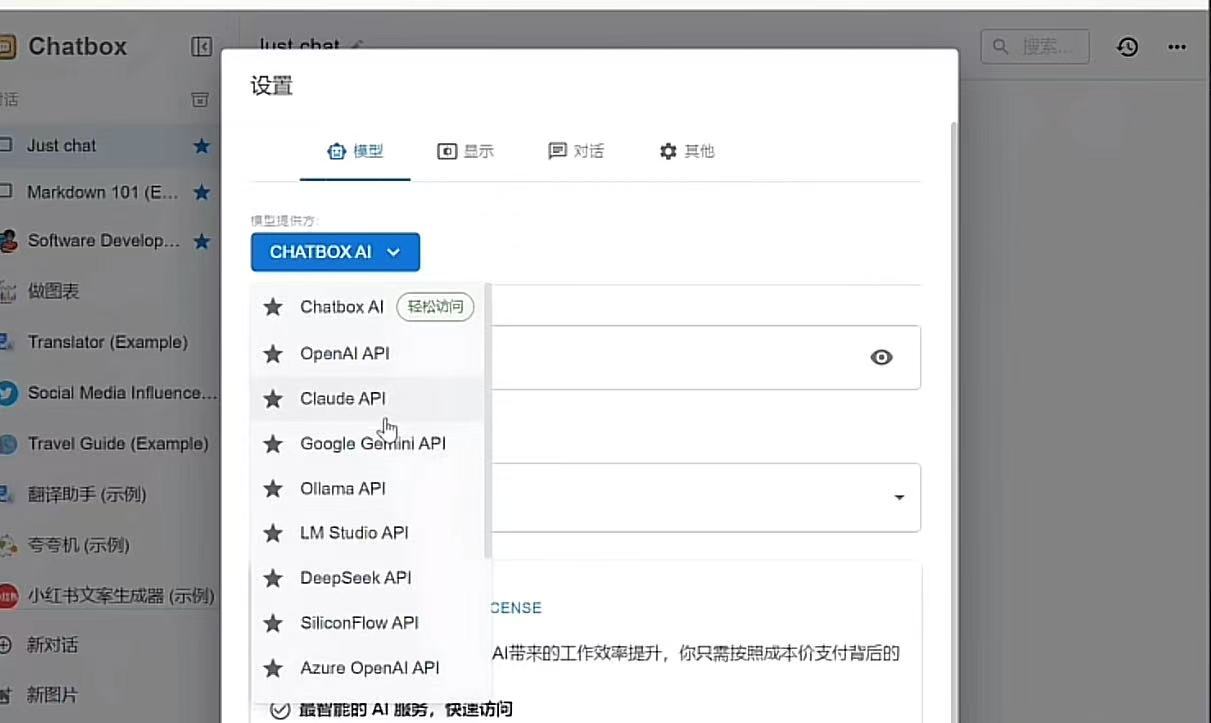The width and height of the screenshot is (1211, 723).
Task: Switch to the 其他 settings tab
Action: [687, 151]
